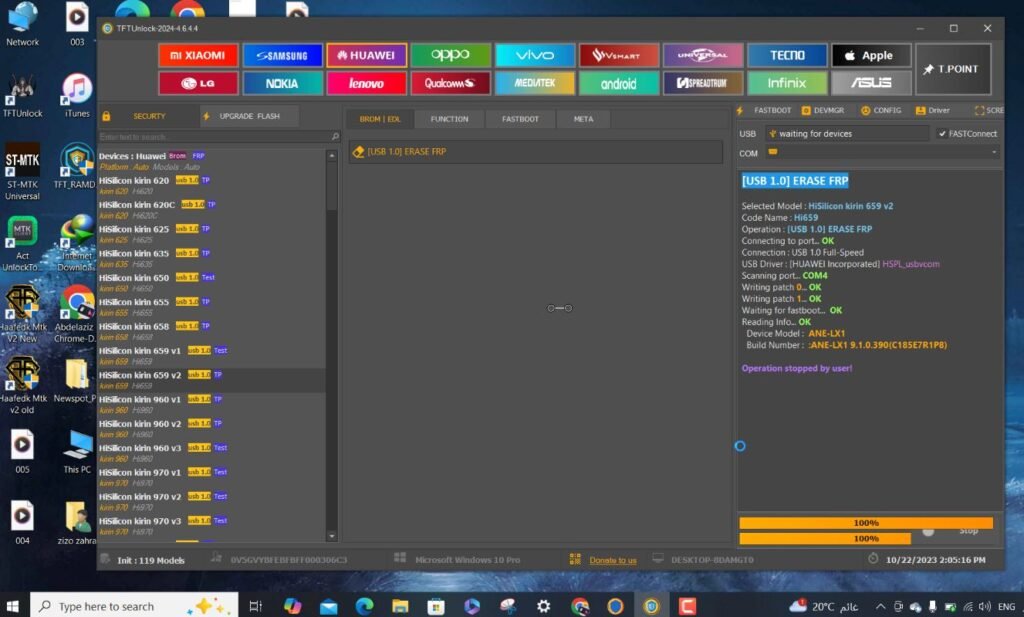This screenshot has height=617, width=1024.
Task: Open Windows Start menu
Action: [12, 606]
